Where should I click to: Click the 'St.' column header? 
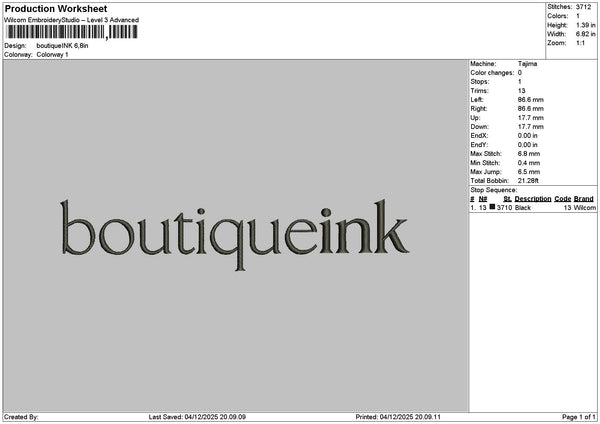(507, 199)
